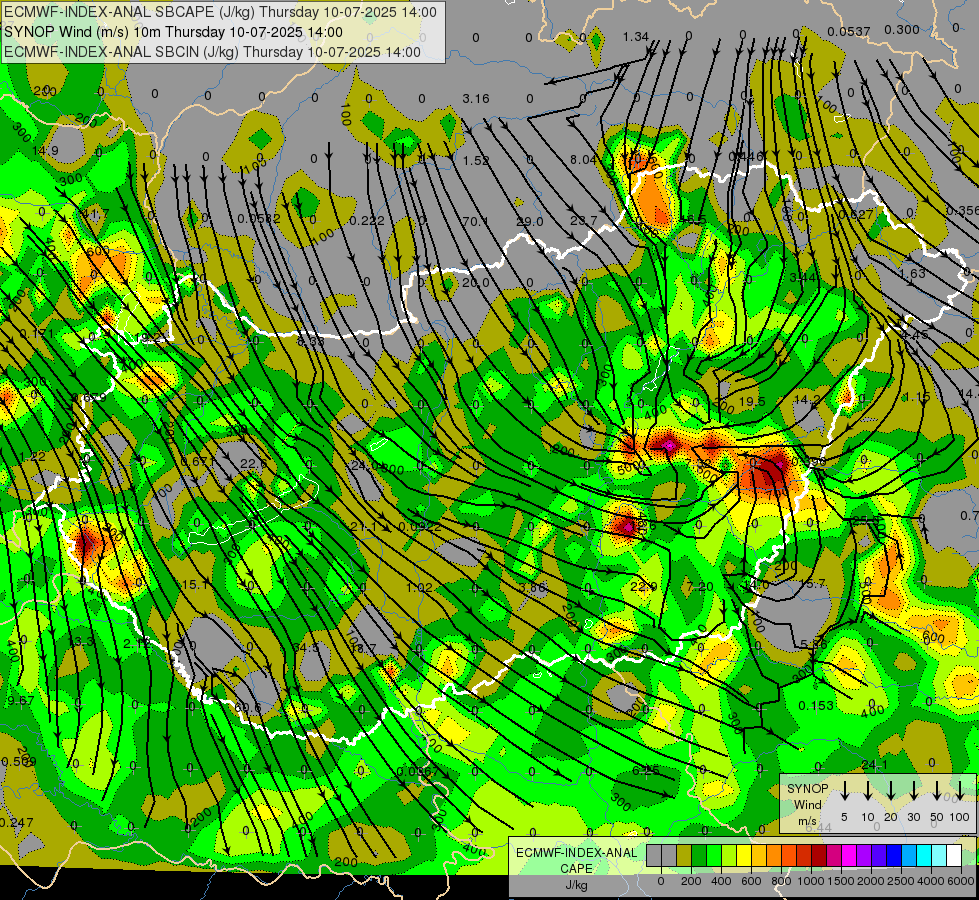Click the 1.63 value on map
The width and height of the screenshot is (979, 900).
pyautogui.click(x=912, y=274)
